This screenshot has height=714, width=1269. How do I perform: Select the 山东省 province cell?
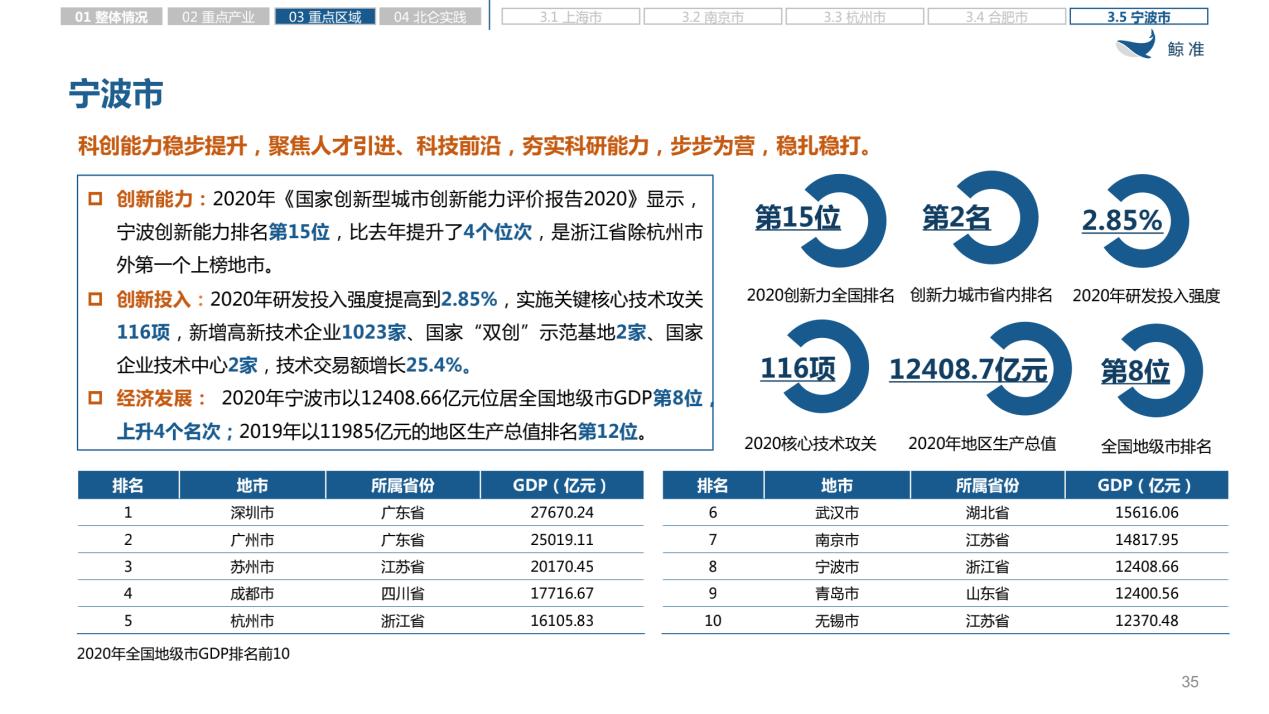click(x=987, y=594)
